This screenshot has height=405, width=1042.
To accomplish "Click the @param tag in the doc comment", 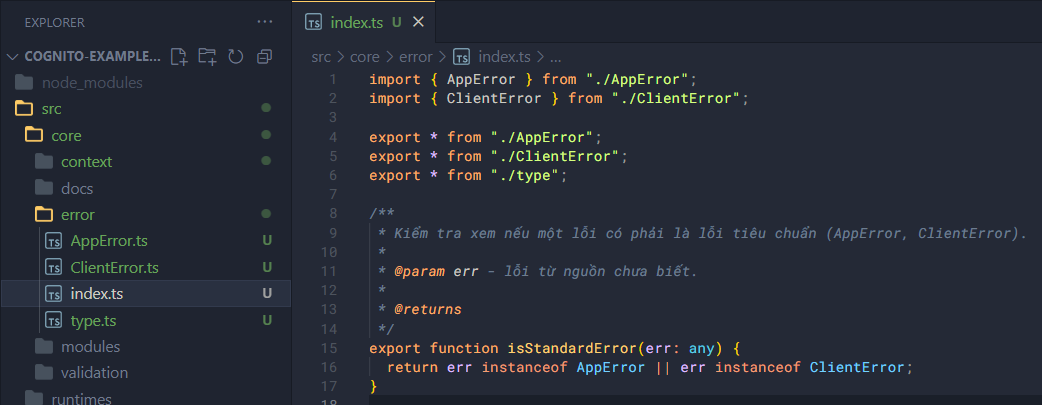I will point(420,272).
